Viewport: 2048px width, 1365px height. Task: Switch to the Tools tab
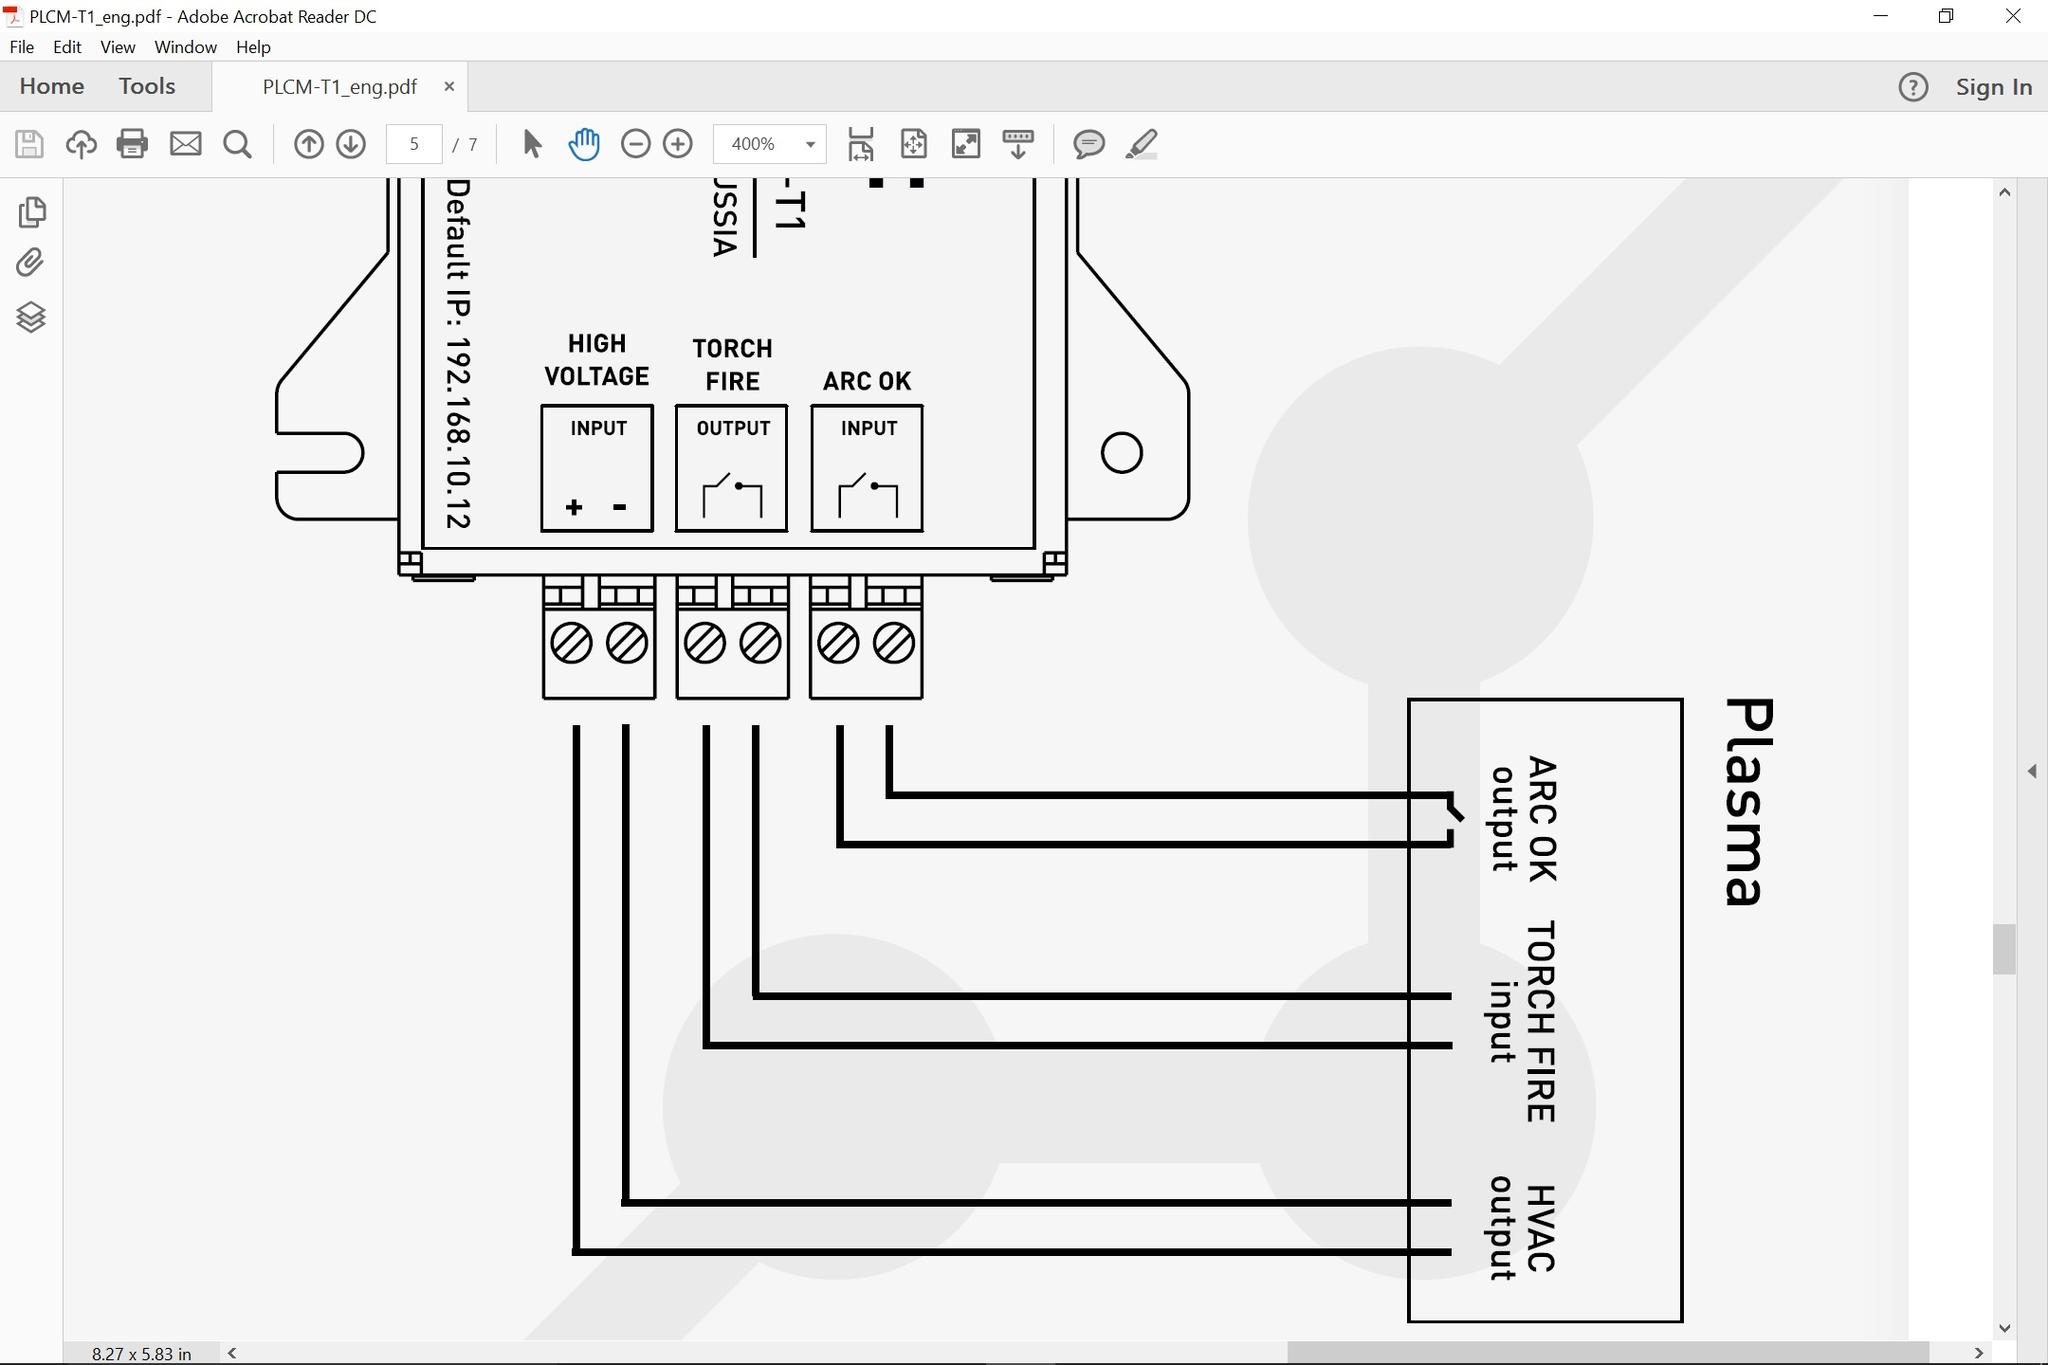[147, 86]
